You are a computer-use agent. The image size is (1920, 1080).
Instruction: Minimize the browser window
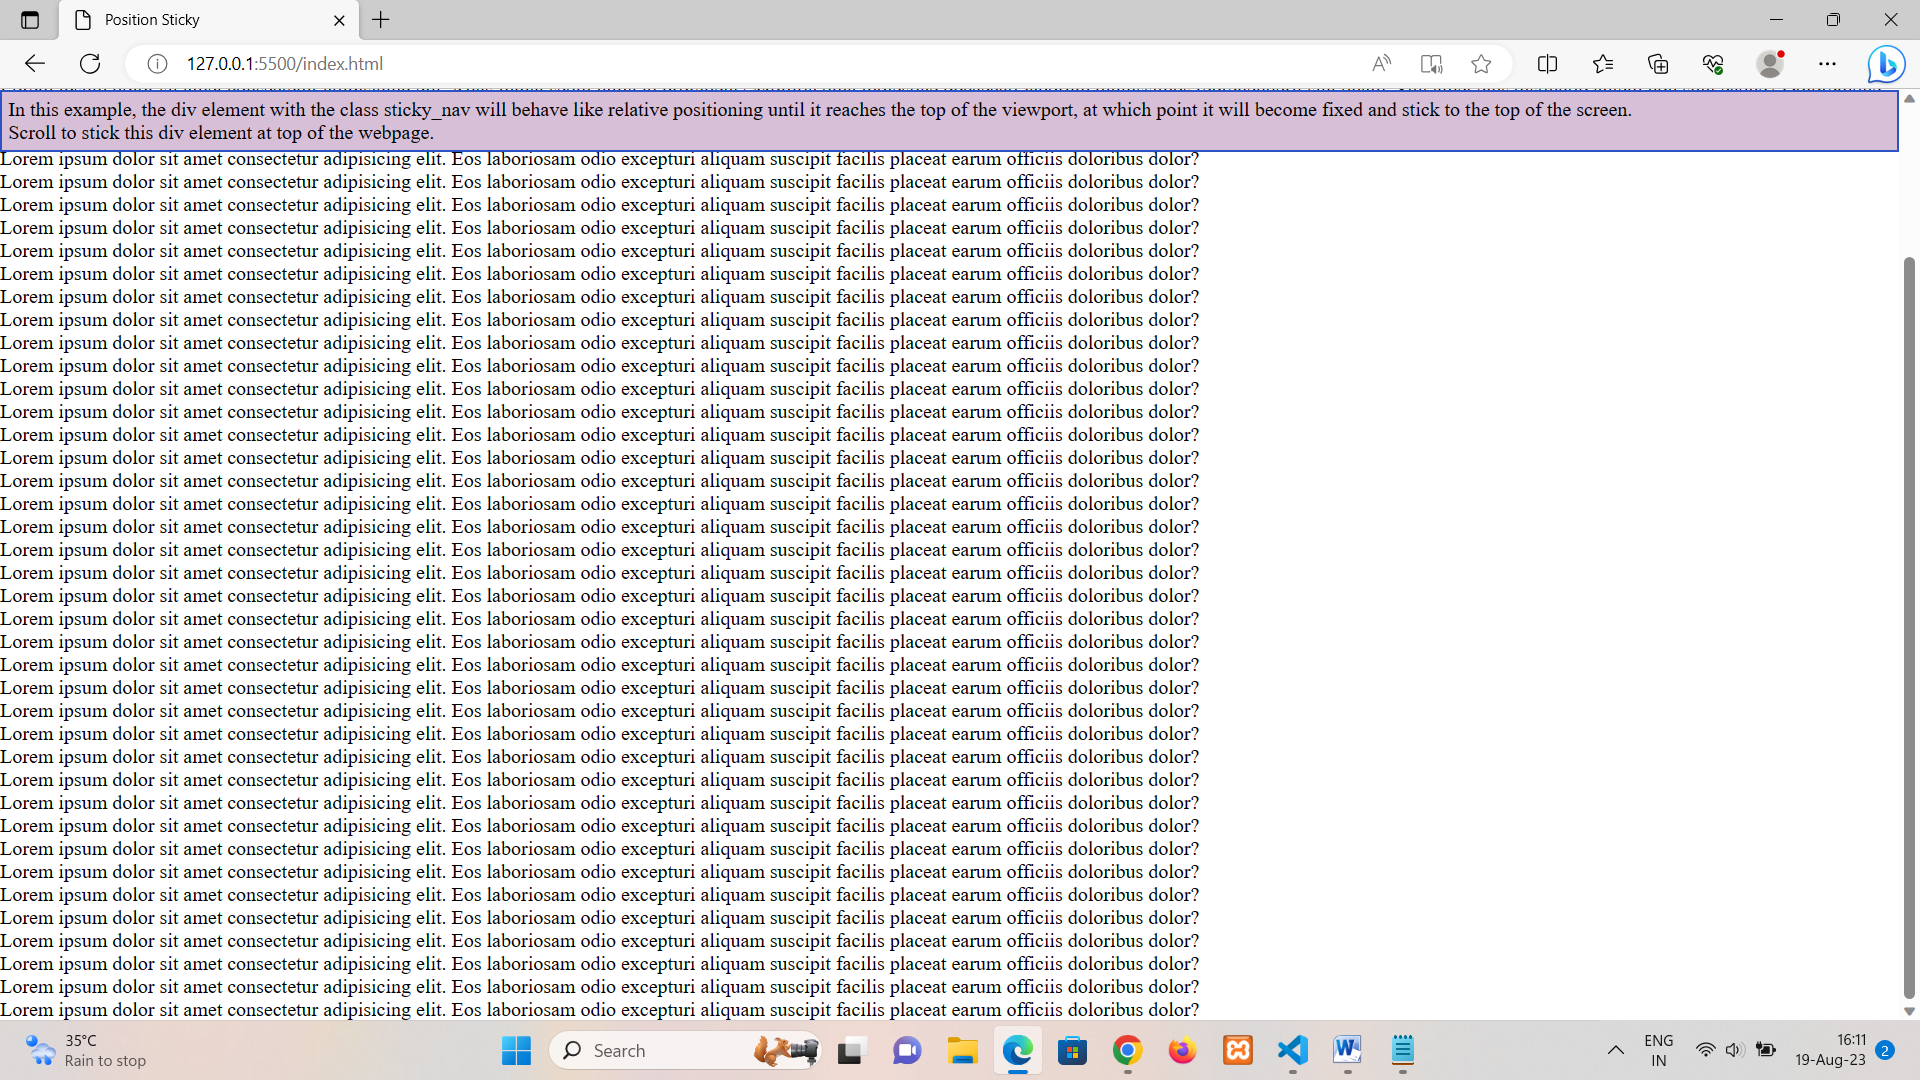coord(1776,20)
